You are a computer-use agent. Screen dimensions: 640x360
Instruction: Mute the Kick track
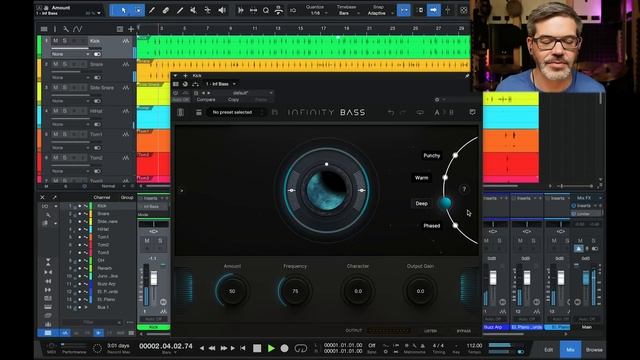coord(56,41)
